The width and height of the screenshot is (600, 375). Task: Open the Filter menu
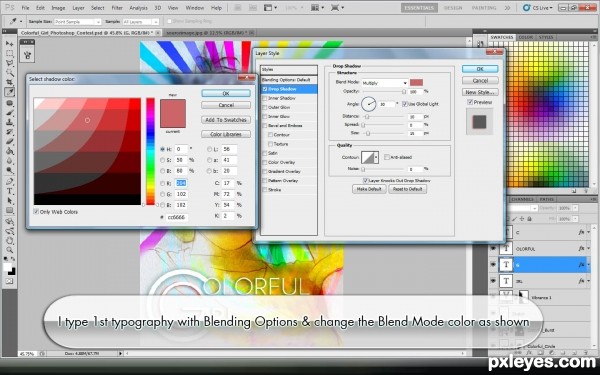(x=117, y=8)
